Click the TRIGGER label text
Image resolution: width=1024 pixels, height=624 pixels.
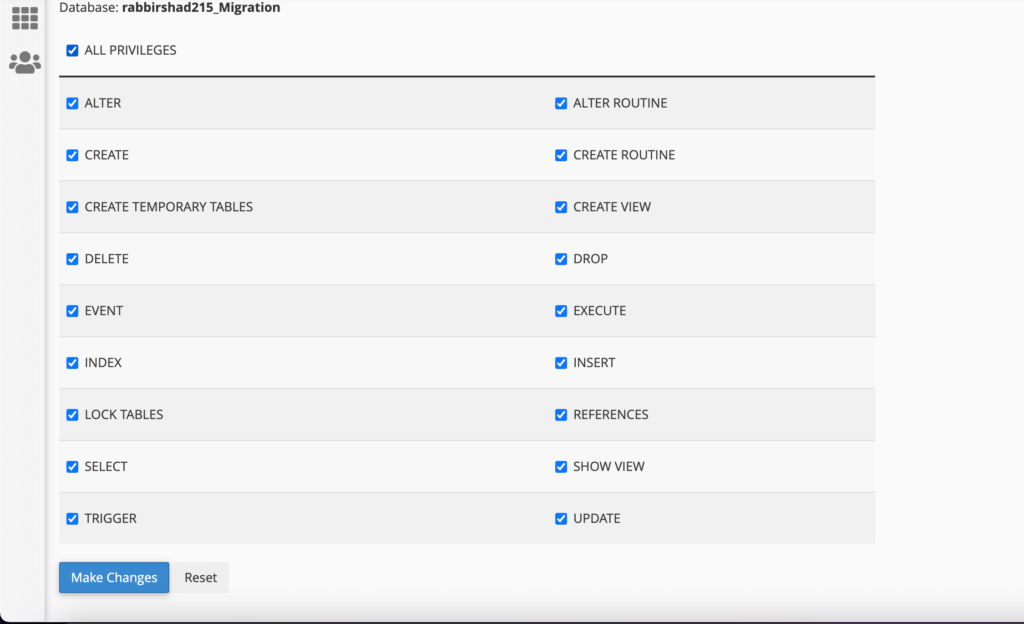(110, 518)
